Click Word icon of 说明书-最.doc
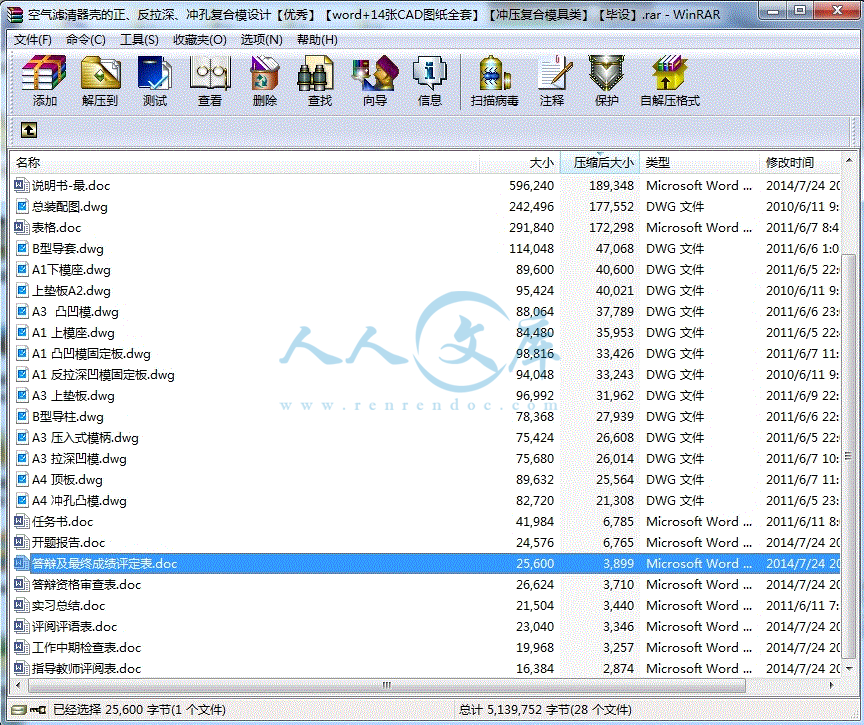864x725 pixels. point(21,186)
